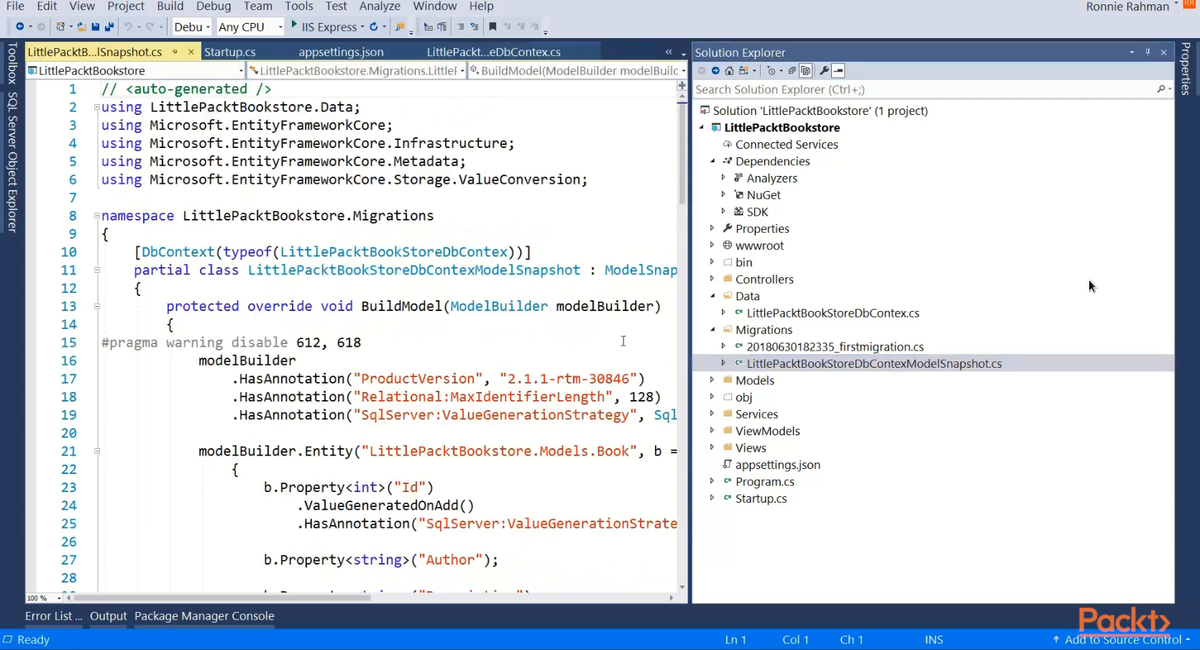The image size is (1200, 650).
Task: Open the Analyze menu
Action: [x=380, y=6]
